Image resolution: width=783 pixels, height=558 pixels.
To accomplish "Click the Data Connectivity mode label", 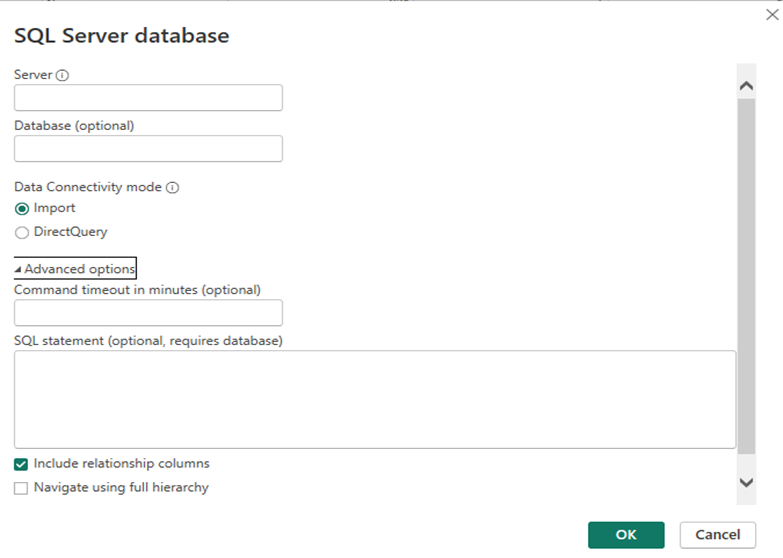I will (x=88, y=187).
